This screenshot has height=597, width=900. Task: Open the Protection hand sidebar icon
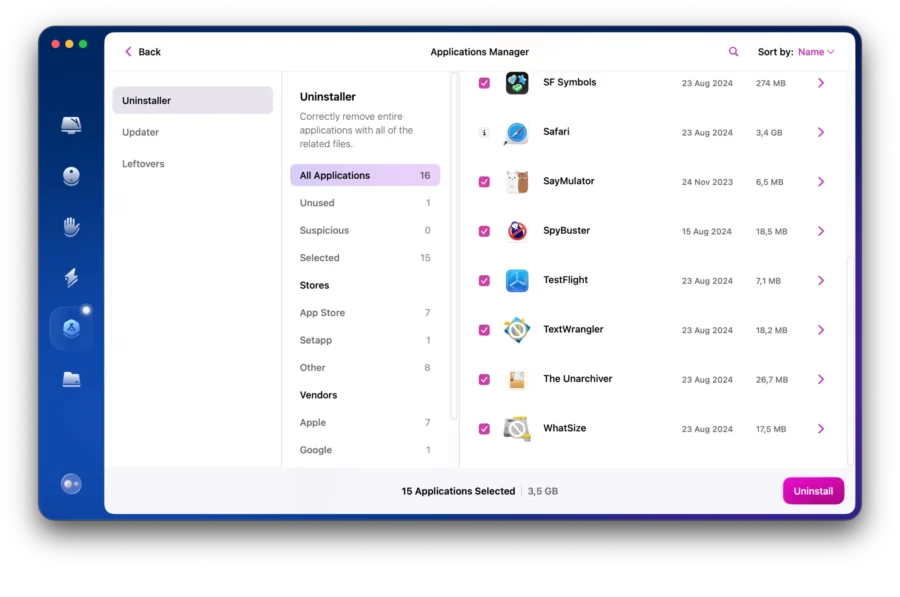pos(71,227)
